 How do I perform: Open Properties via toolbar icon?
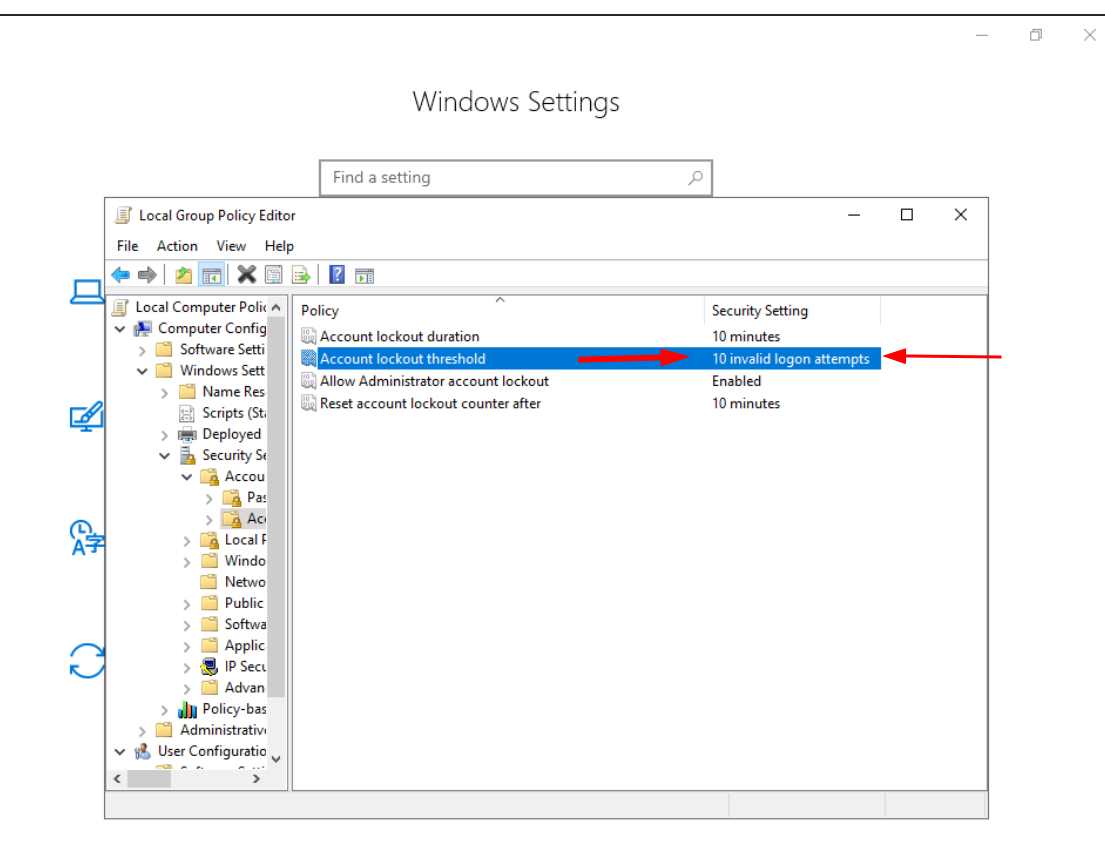(274, 275)
